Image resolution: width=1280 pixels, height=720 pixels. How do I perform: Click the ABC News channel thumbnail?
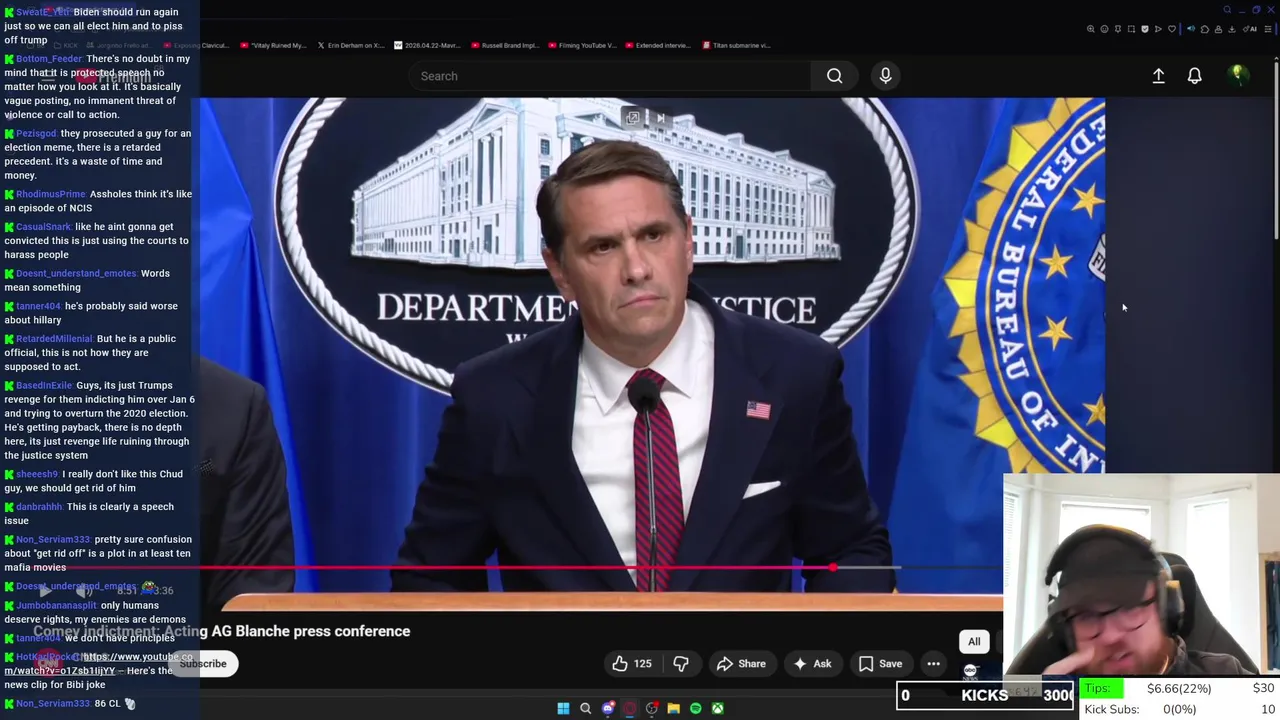point(970,671)
